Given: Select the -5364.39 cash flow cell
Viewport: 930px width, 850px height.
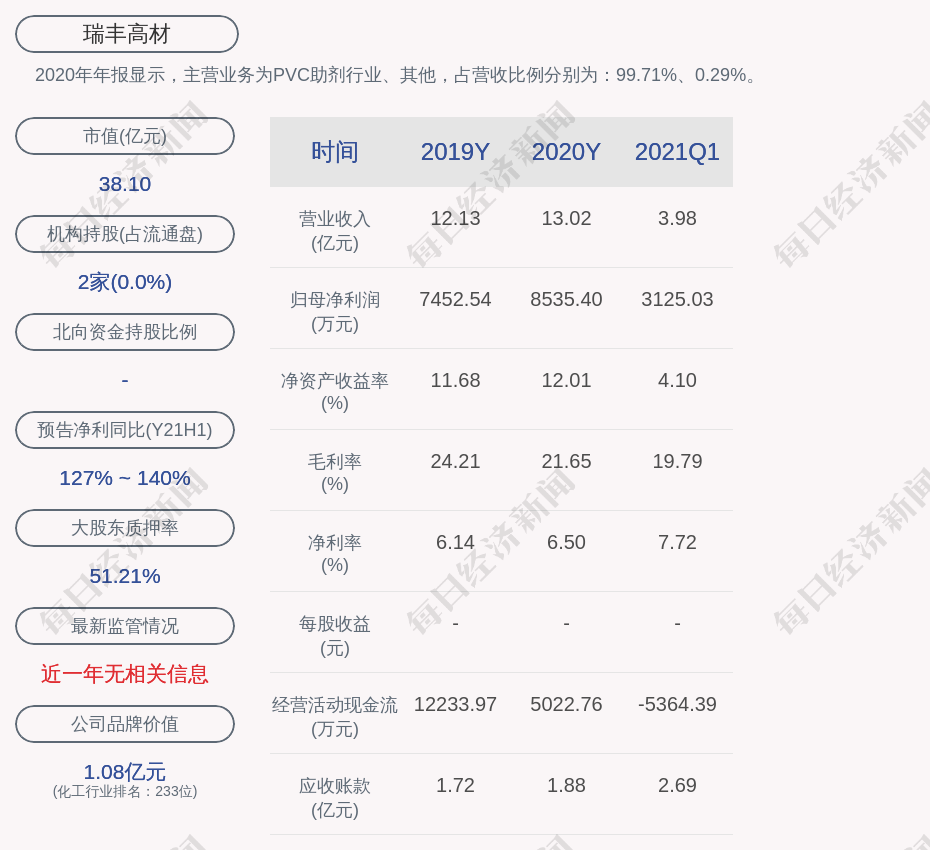Looking at the screenshot, I should click(x=677, y=704).
